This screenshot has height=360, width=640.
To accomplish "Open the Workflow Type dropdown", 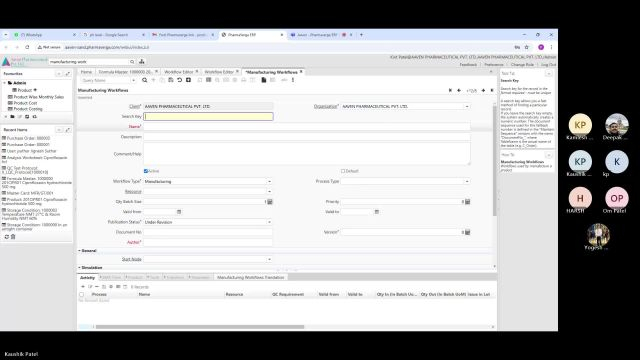I will coord(269,181).
